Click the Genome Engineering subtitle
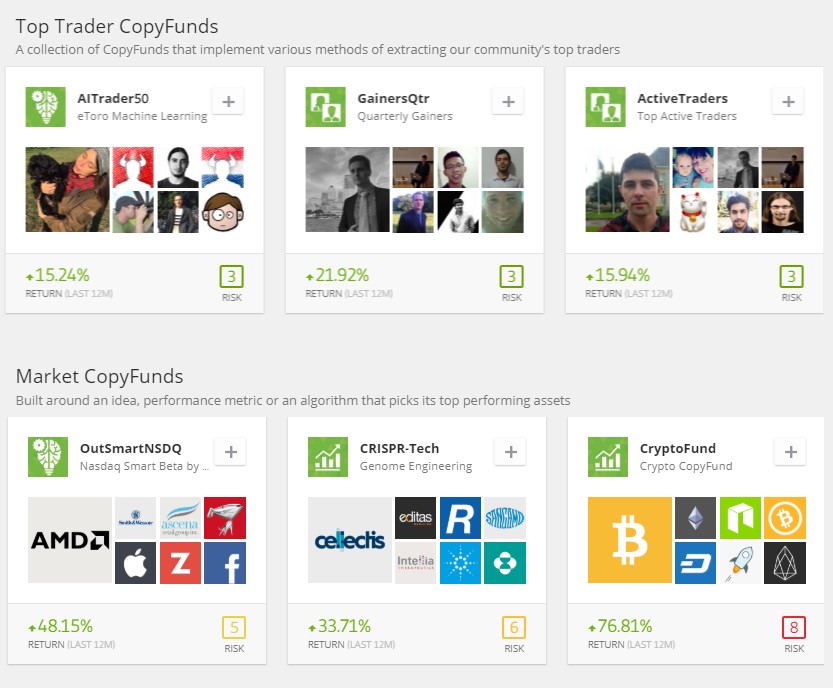833x688 pixels. (415, 466)
